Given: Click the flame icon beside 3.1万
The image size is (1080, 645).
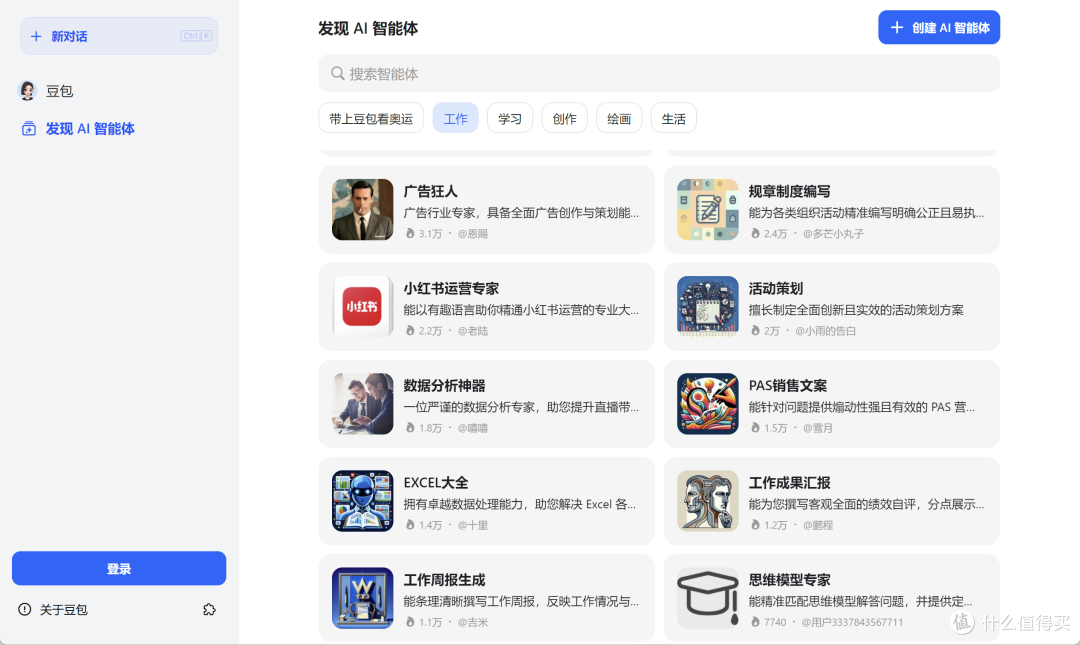Looking at the screenshot, I should pyautogui.click(x=410, y=234).
